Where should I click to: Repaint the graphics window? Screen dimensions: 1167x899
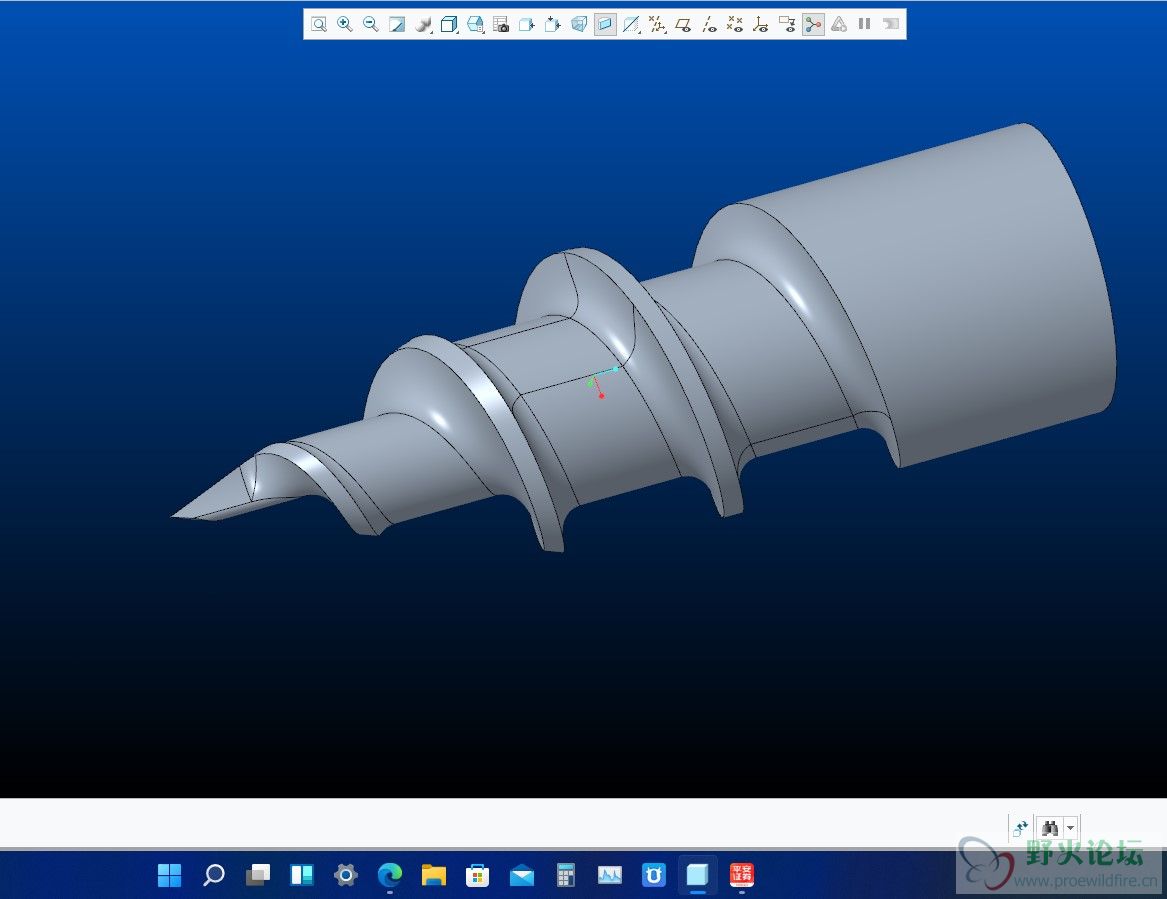[397, 25]
